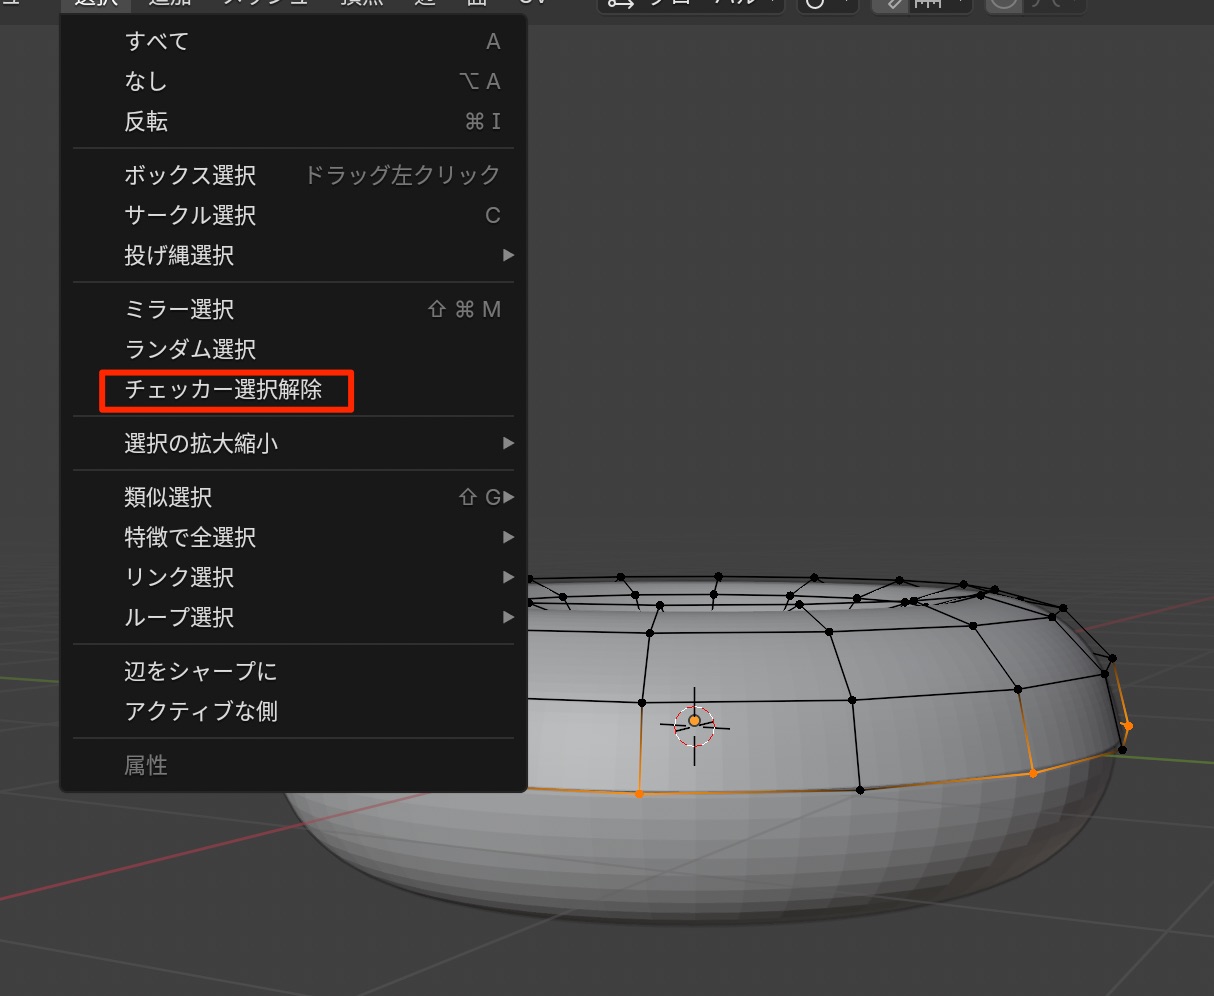
Task: Choose 辺をシャープに option
Action: [x=201, y=671]
